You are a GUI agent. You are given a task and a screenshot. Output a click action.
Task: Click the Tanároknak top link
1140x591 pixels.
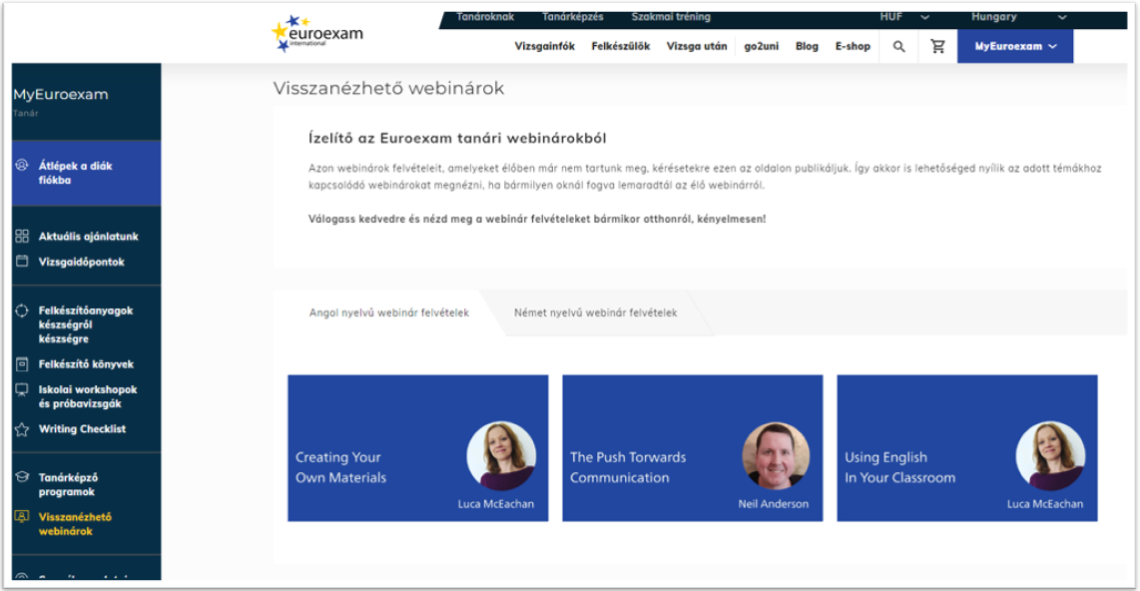(x=485, y=17)
